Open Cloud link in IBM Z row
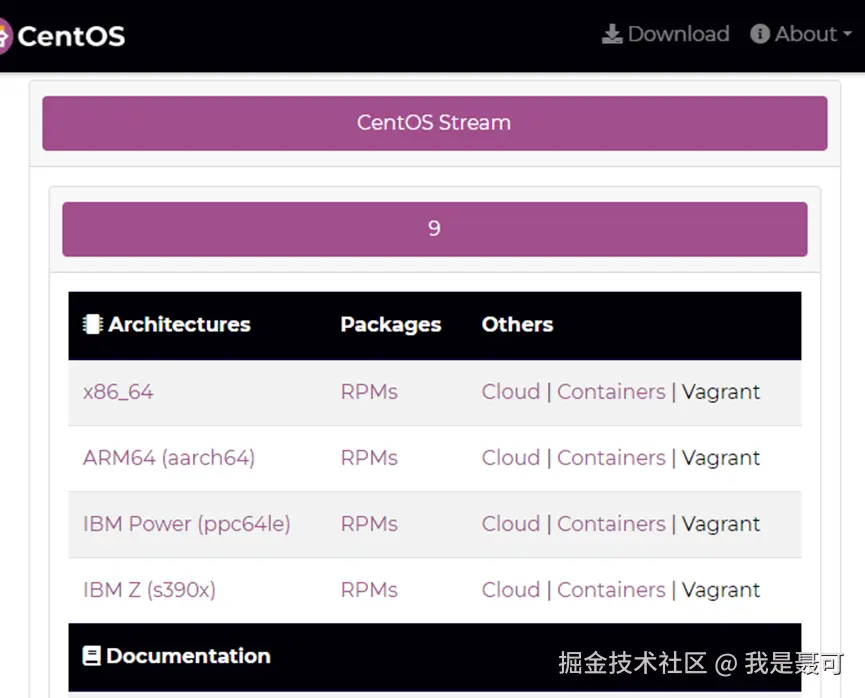The height and width of the screenshot is (698, 865). [x=510, y=590]
